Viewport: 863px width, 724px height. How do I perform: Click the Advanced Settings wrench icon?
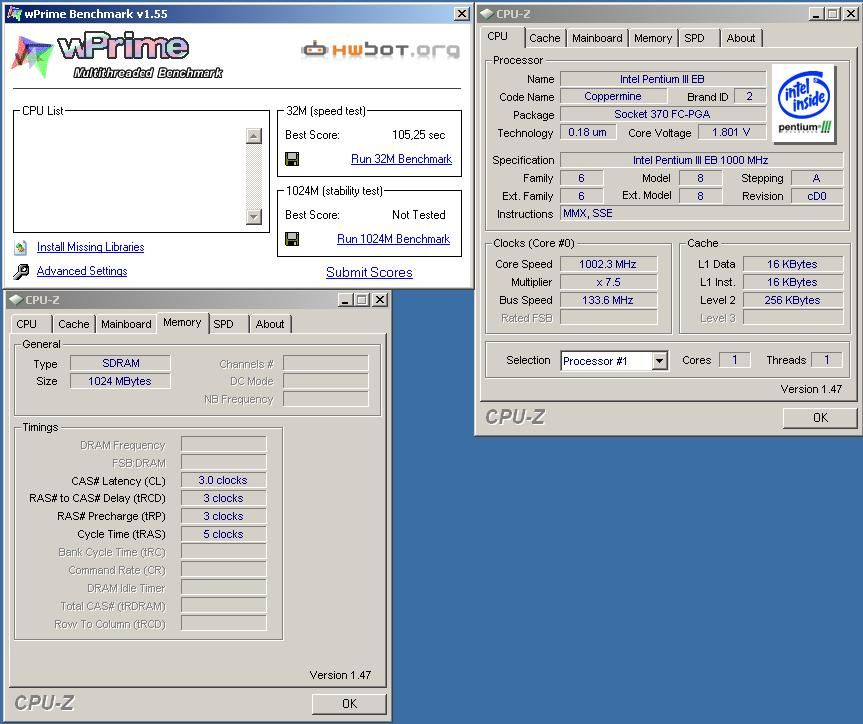[x=21, y=271]
